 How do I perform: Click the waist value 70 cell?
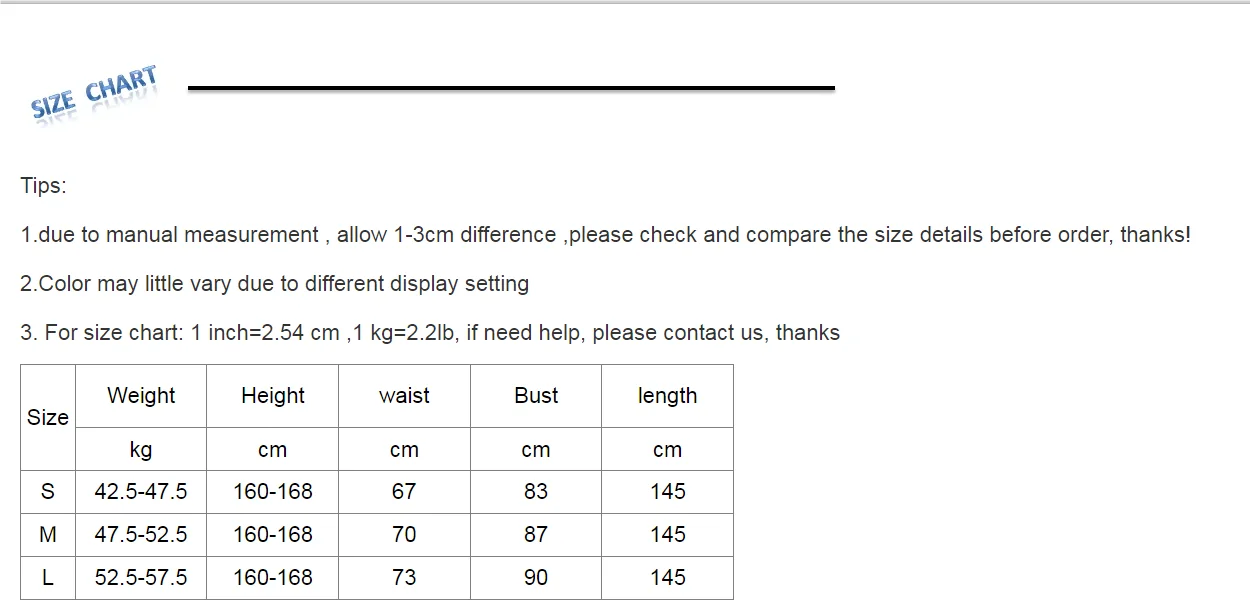pyautogui.click(x=404, y=535)
